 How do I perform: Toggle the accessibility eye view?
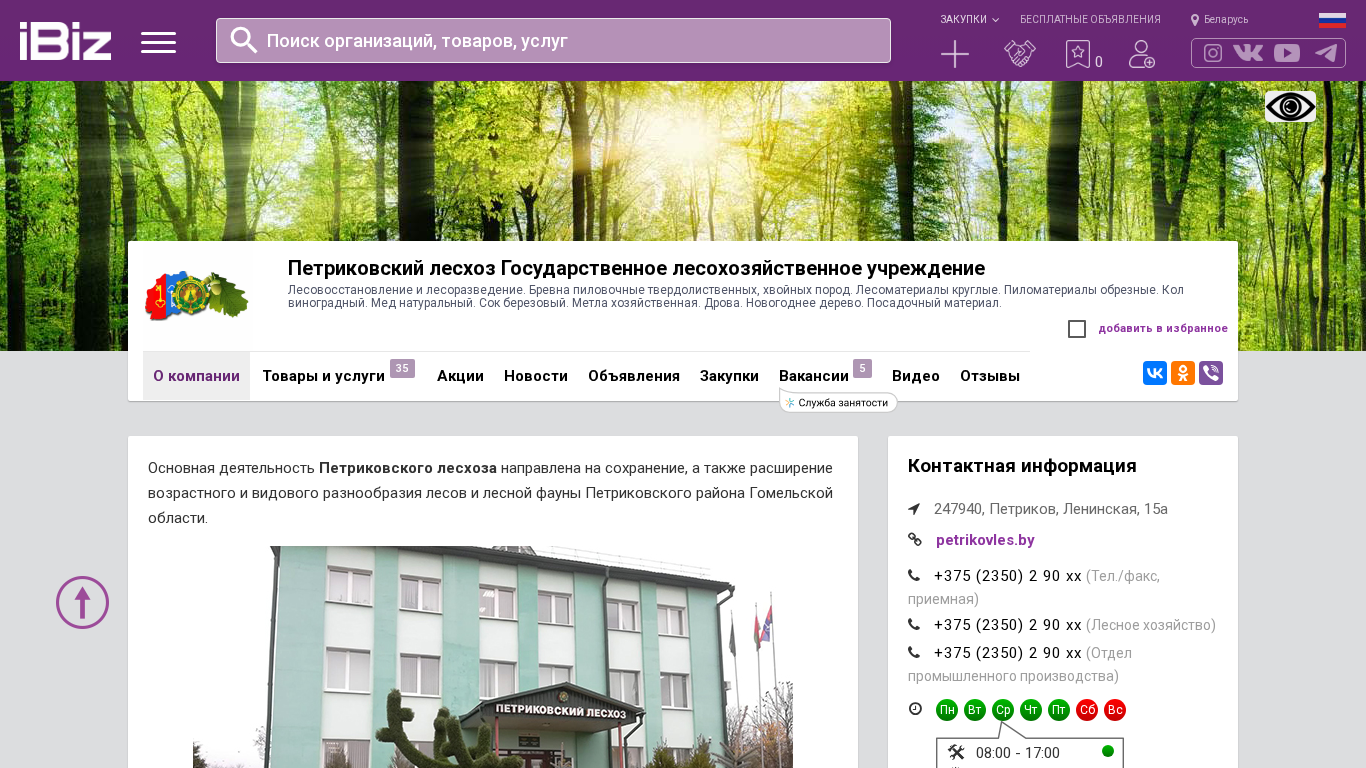point(1290,106)
